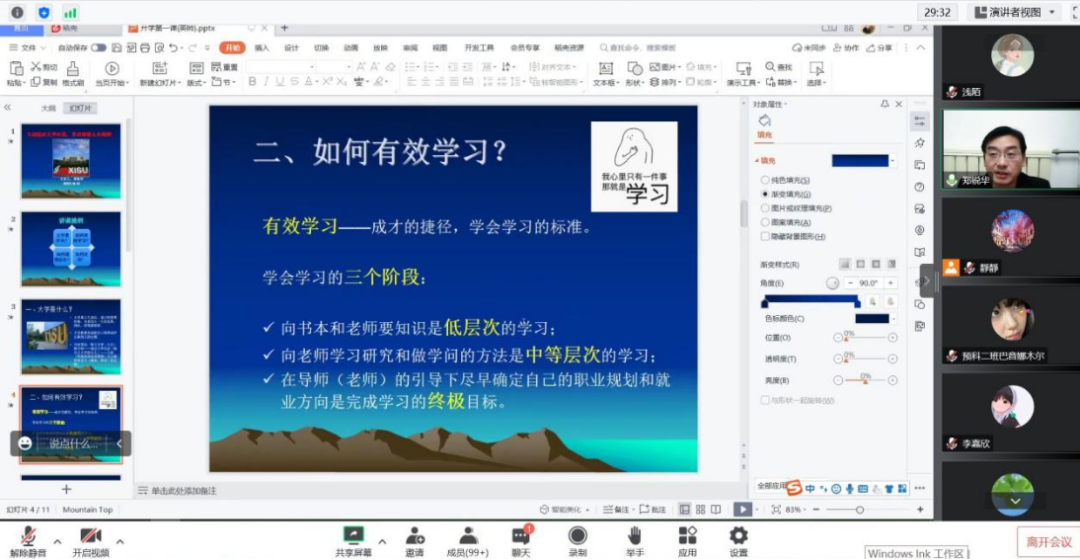Select the 纯色填充 solid fill radio button
This screenshot has height=560, width=1080.
pyautogui.click(x=766, y=180)
